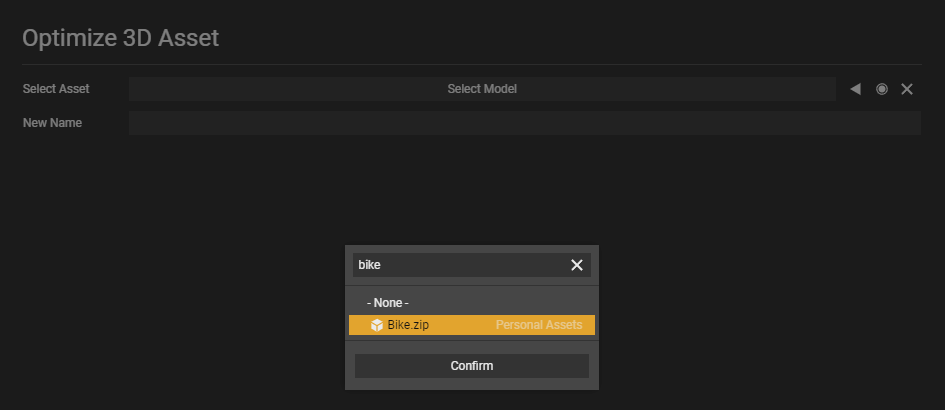Click into the New Name text field

pyautogui.click(x=524, y=123)
